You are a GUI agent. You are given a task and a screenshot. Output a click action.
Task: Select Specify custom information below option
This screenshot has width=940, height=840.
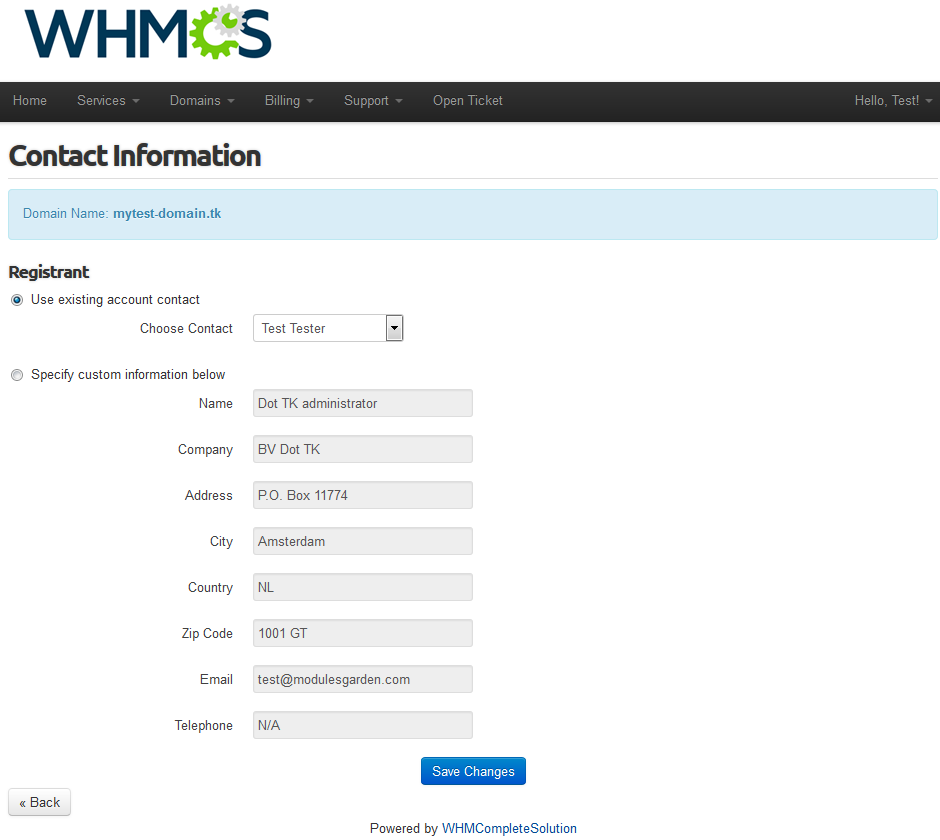pyautogui.click(x=17, y=375)
